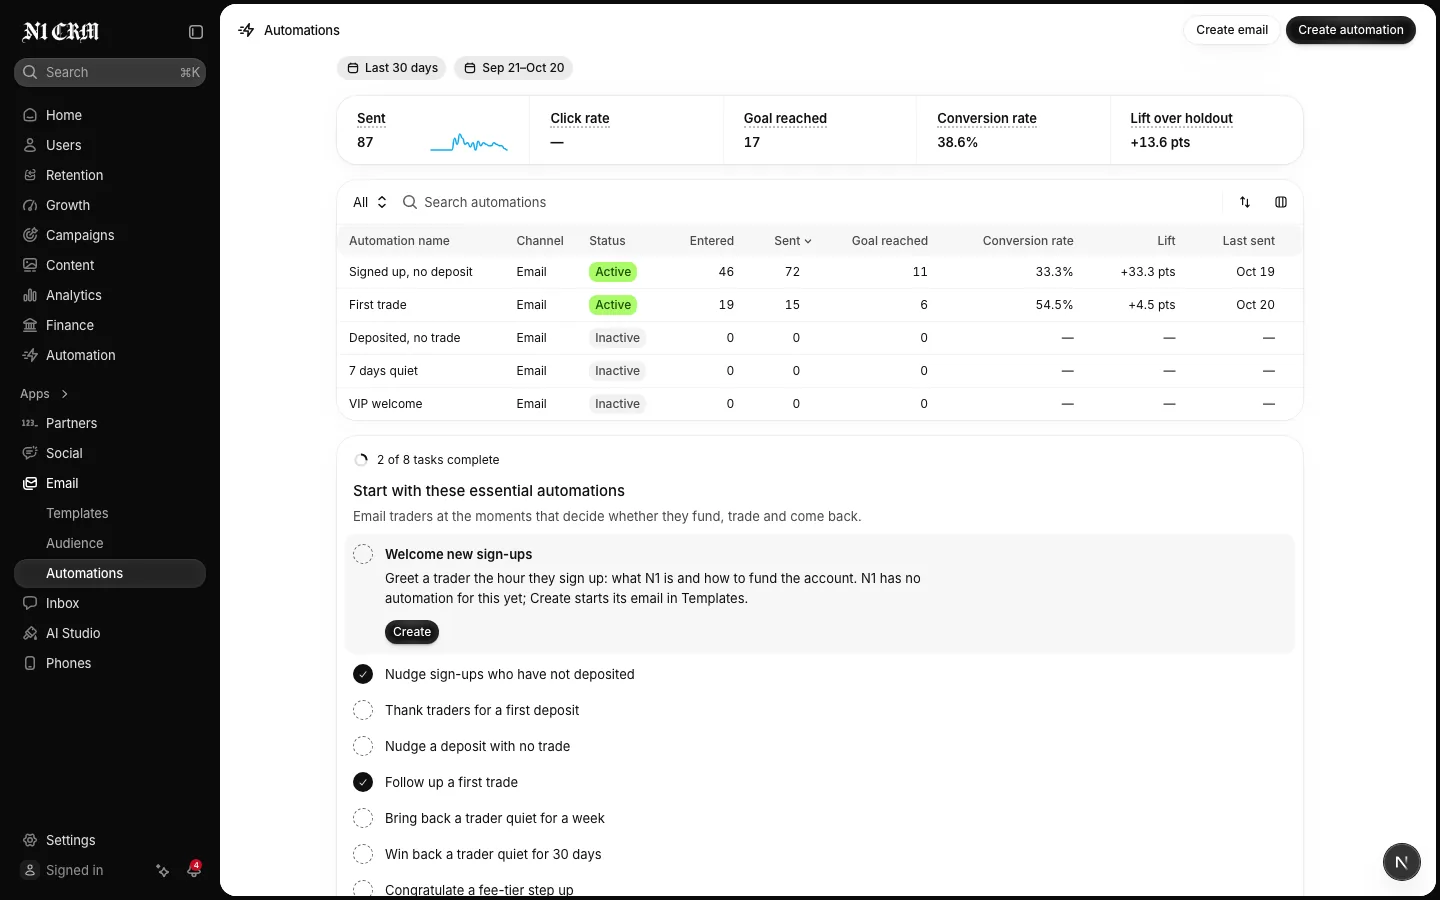Check Thank traders for a first deposit

363,710
